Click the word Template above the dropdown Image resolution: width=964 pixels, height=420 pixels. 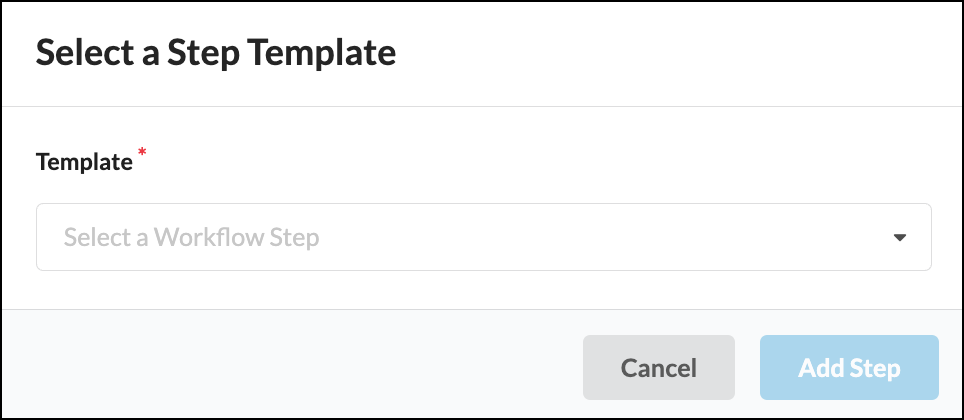(84, 161)
